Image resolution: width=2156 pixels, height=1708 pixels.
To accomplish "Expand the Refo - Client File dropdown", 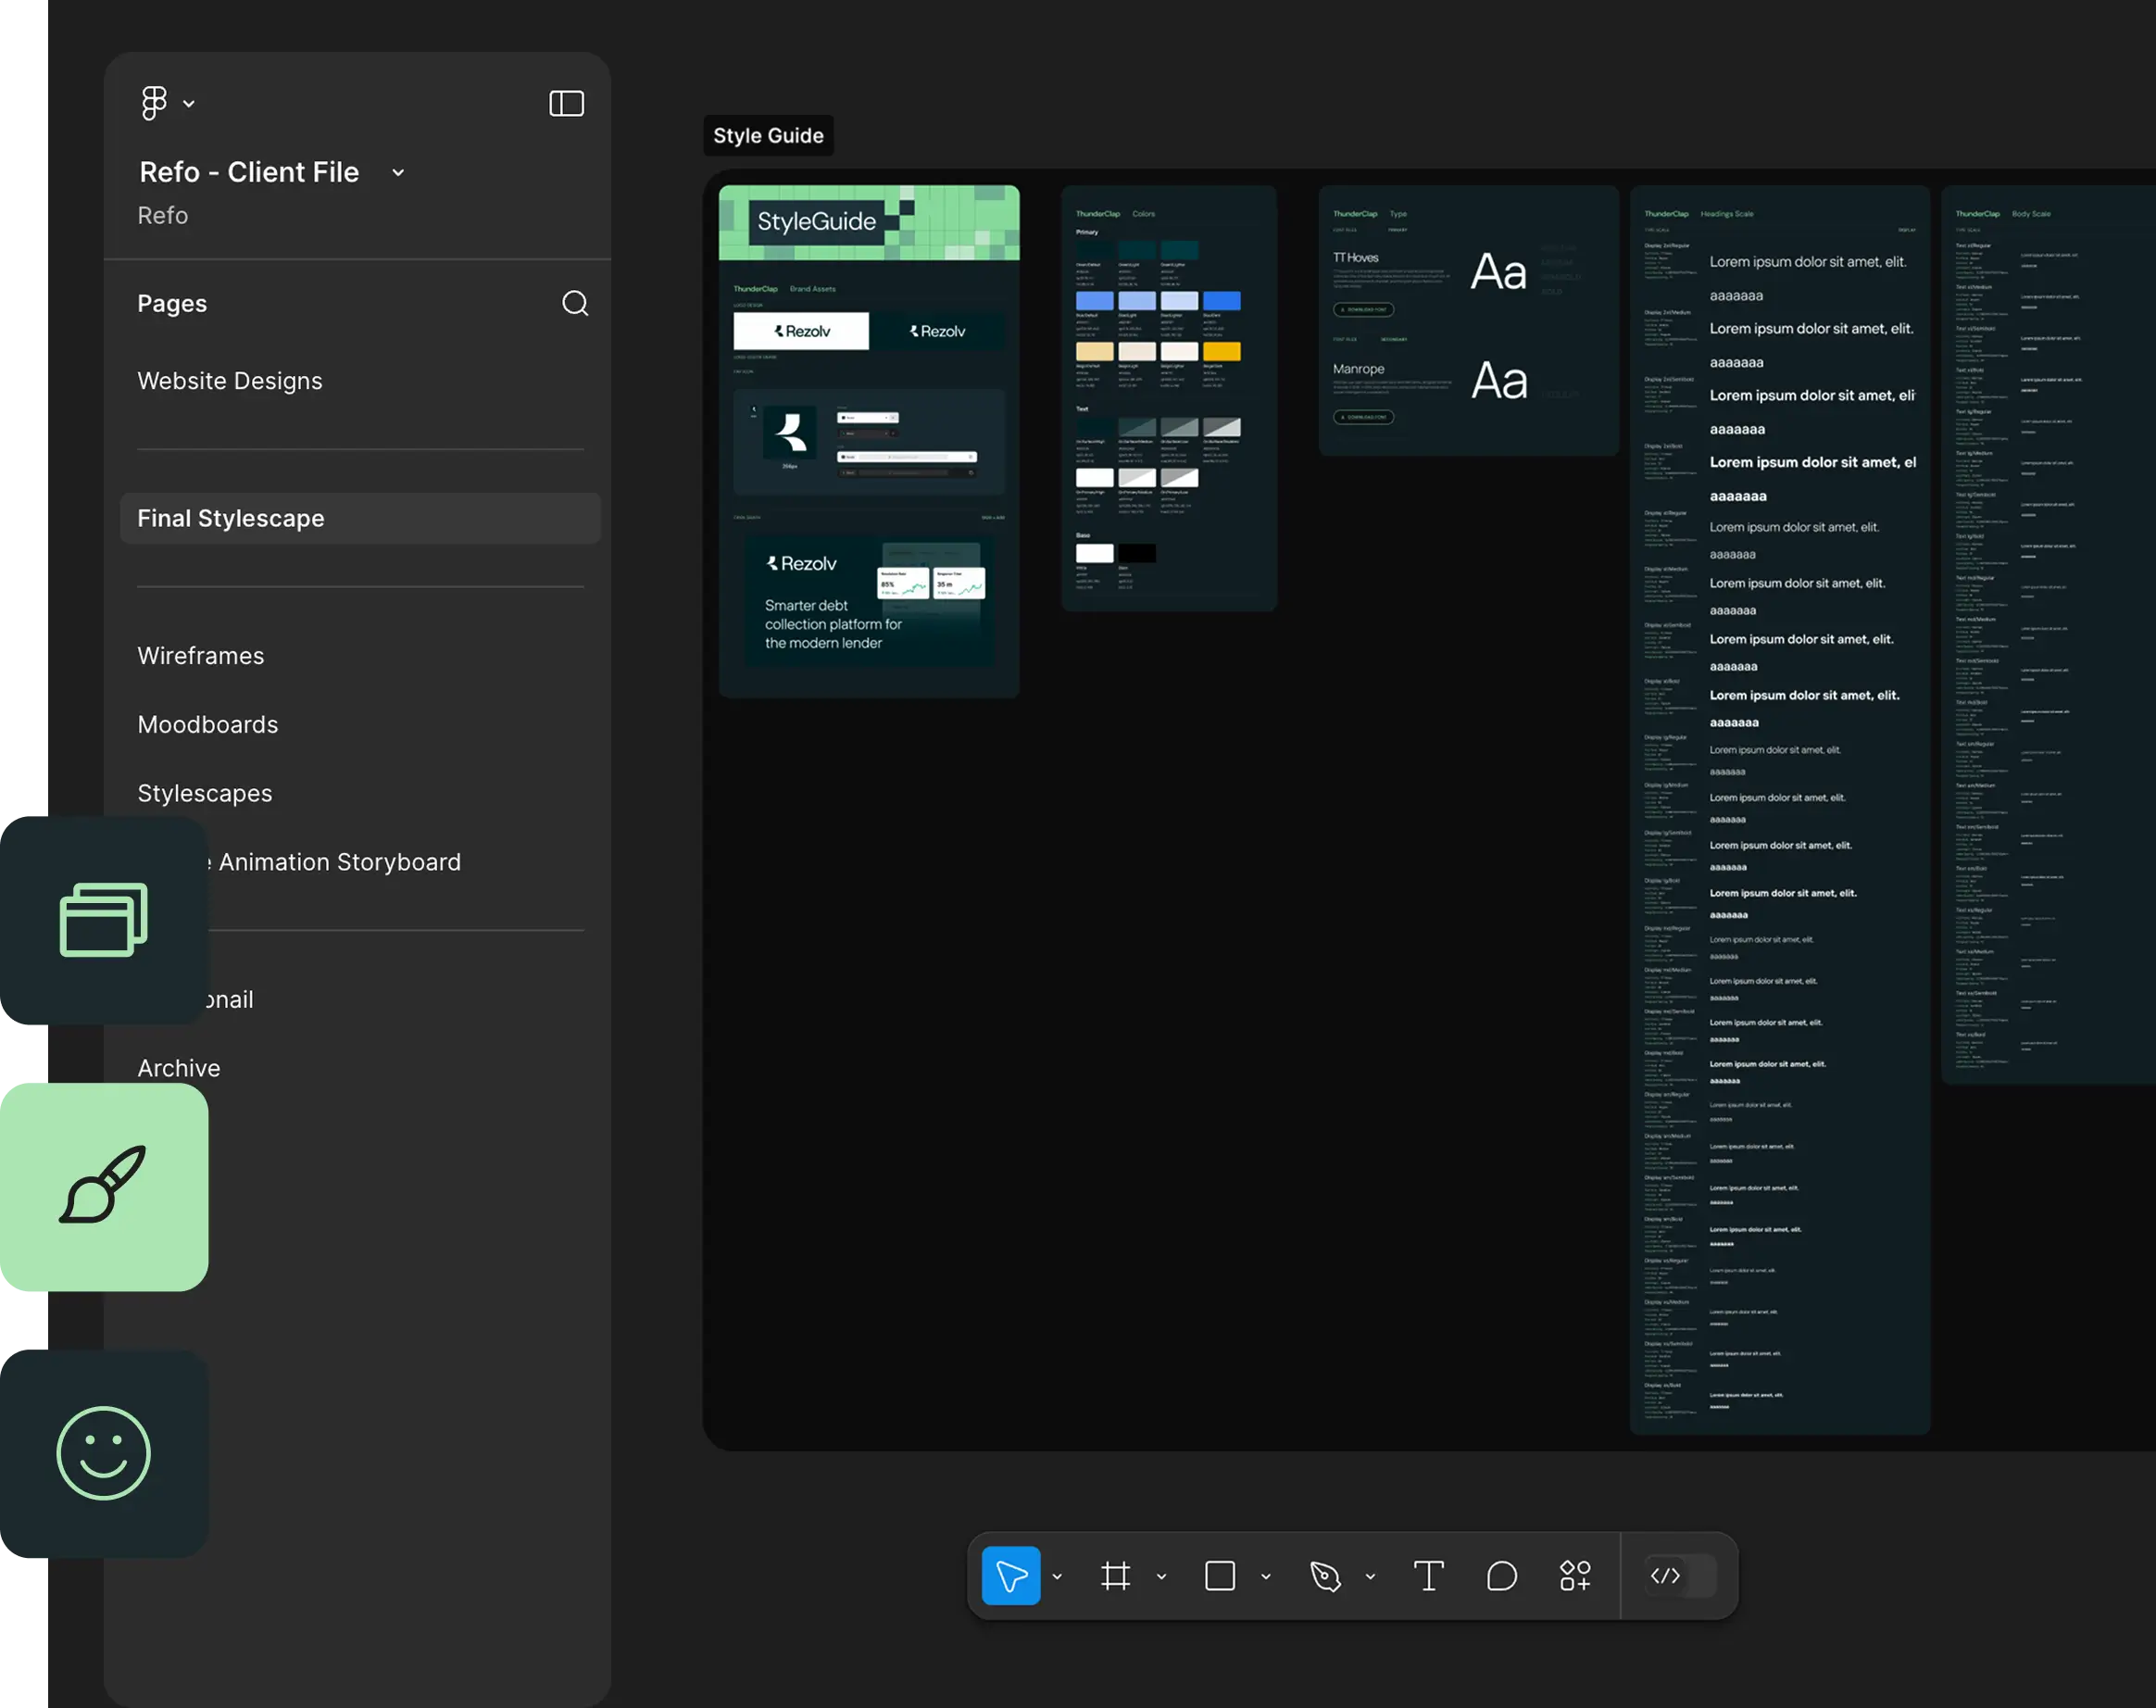I will point(398,173).
